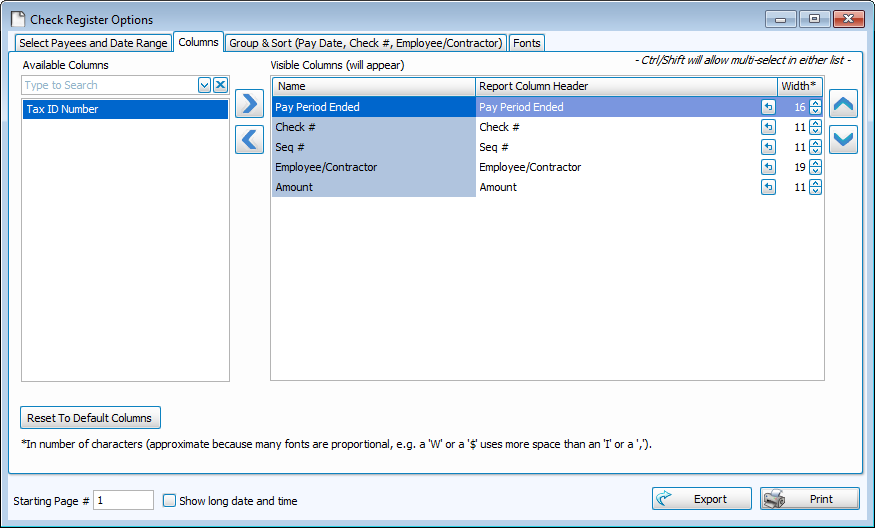This screenshot has height=528, width=875.
Task: Increase width of Pay Period Ended column
Action: click(x=816, y=103)
